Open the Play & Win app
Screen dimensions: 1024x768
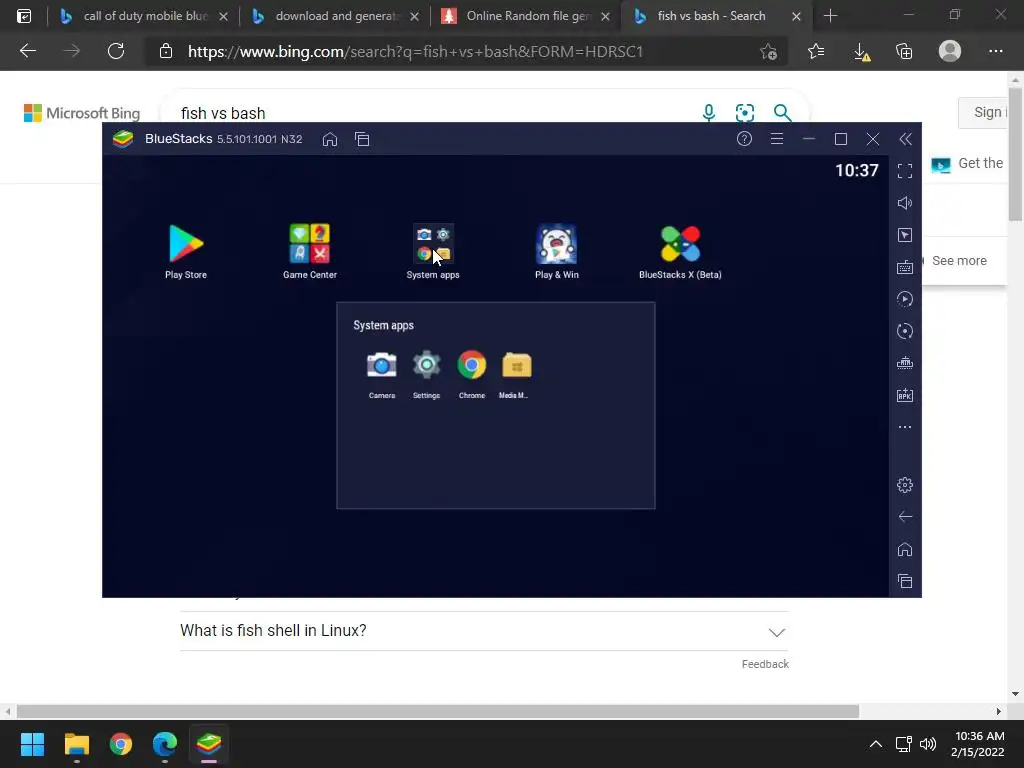click(556, 244)
